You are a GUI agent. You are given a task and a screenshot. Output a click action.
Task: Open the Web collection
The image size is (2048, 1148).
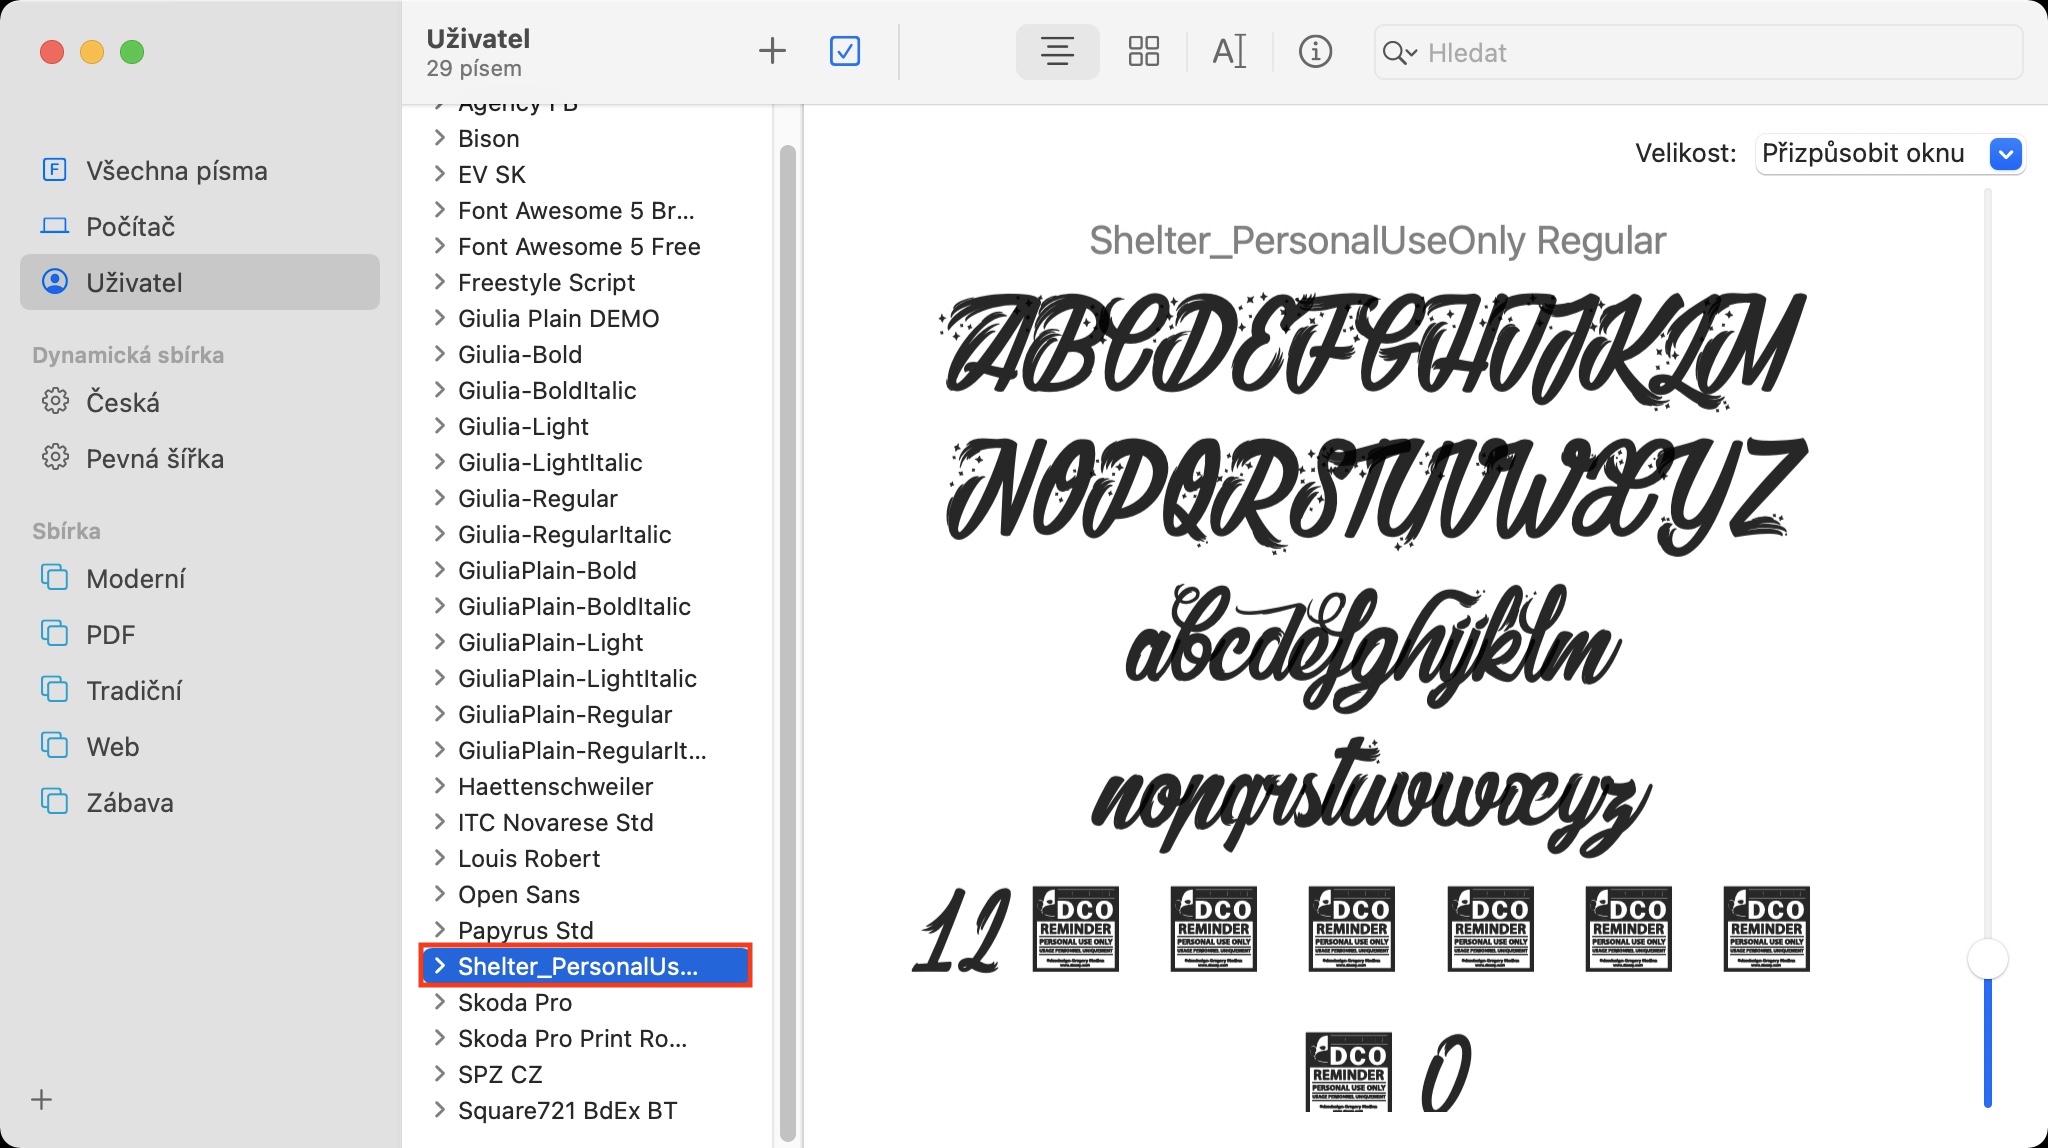point(112,746)
